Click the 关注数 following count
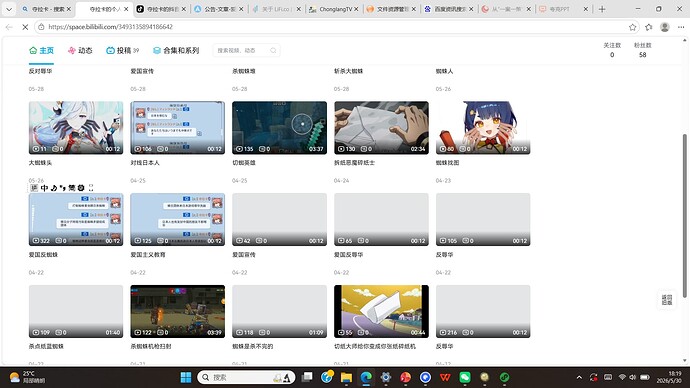 [612, 50]
